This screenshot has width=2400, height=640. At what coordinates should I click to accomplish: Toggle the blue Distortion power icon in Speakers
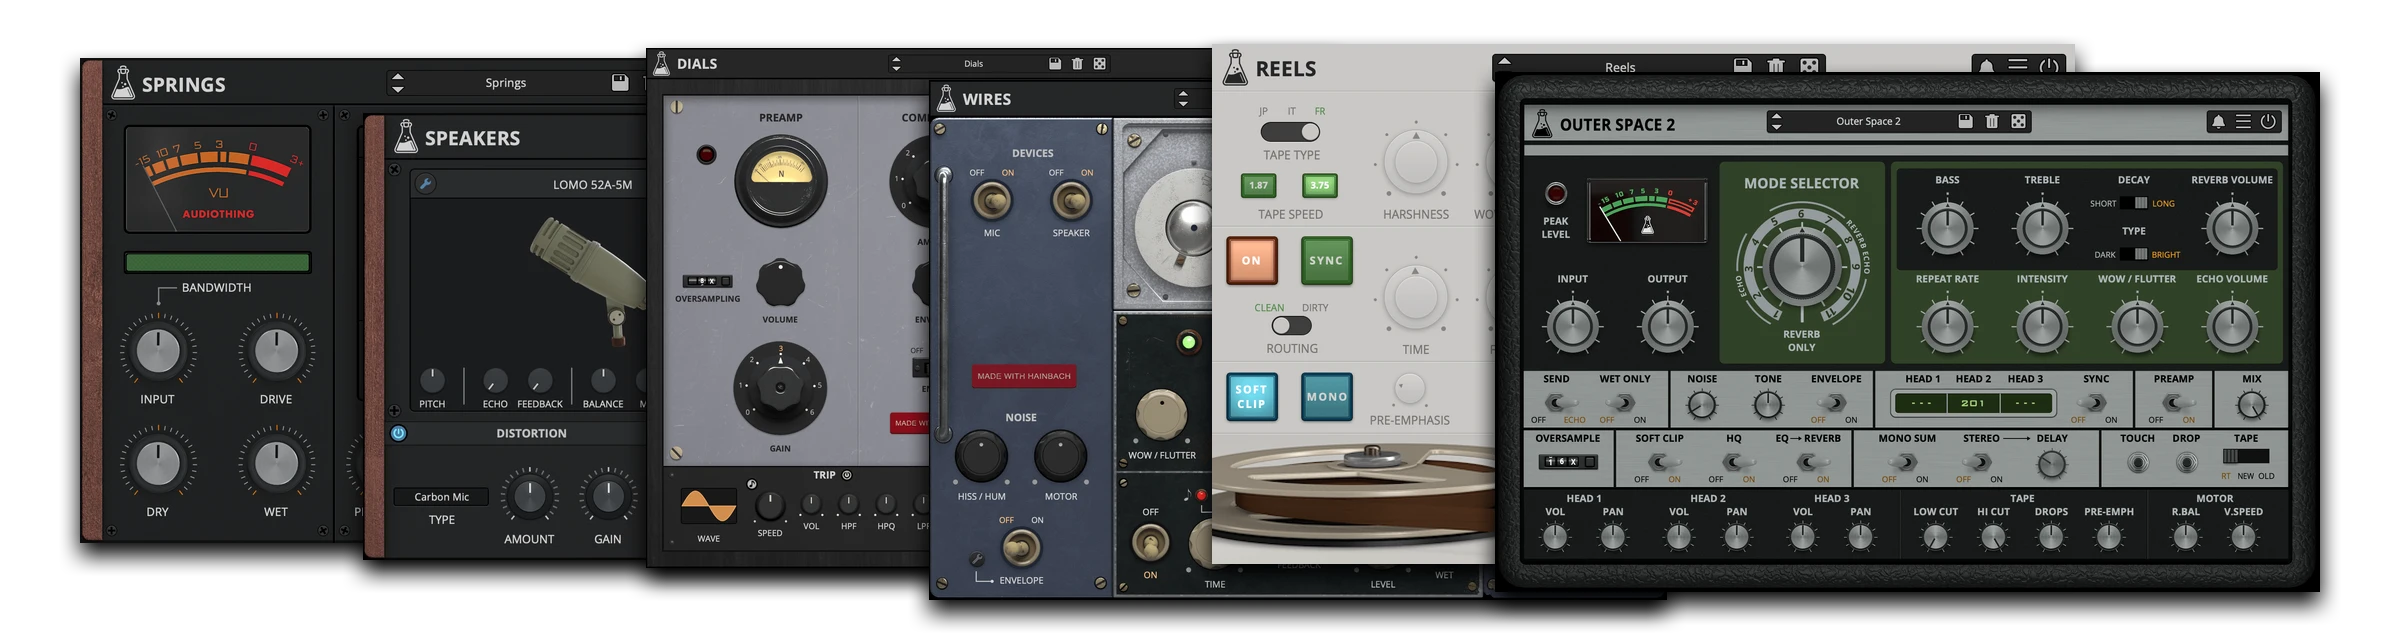398,433
